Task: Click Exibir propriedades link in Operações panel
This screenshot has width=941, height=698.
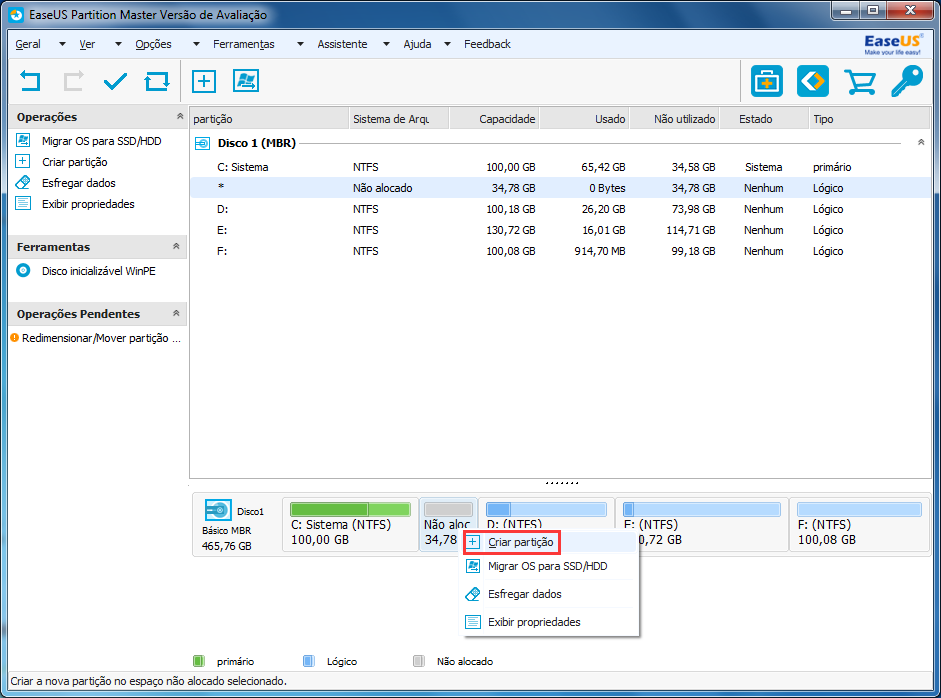Action: point(88,204)
